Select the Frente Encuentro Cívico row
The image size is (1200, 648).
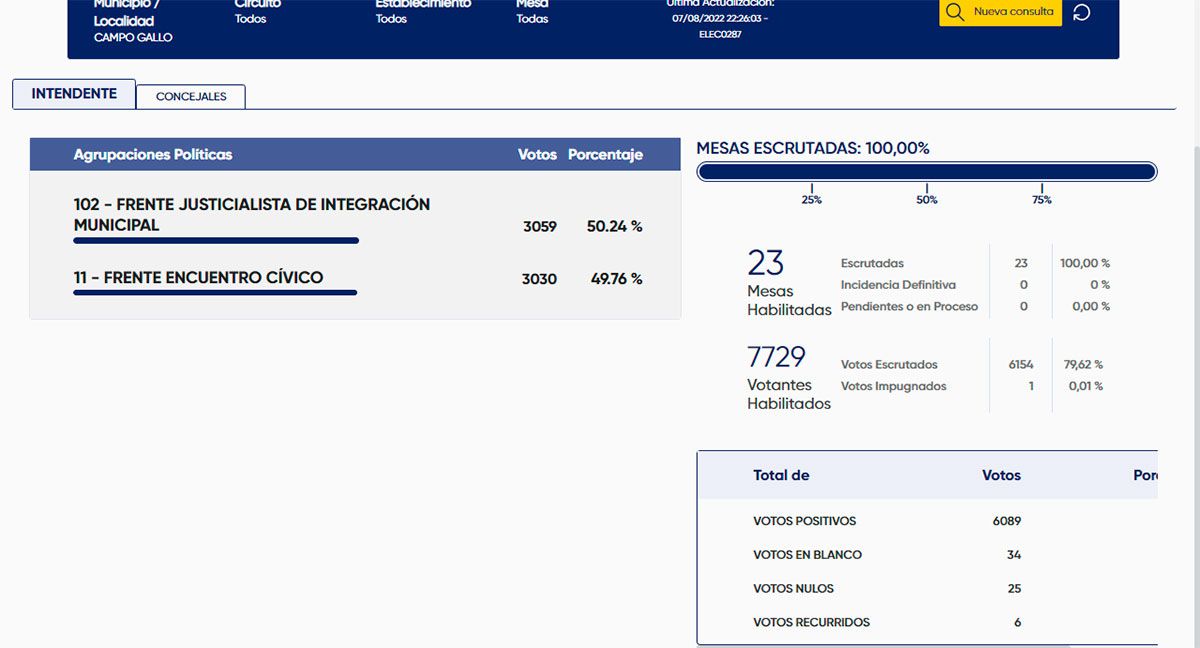198,278
